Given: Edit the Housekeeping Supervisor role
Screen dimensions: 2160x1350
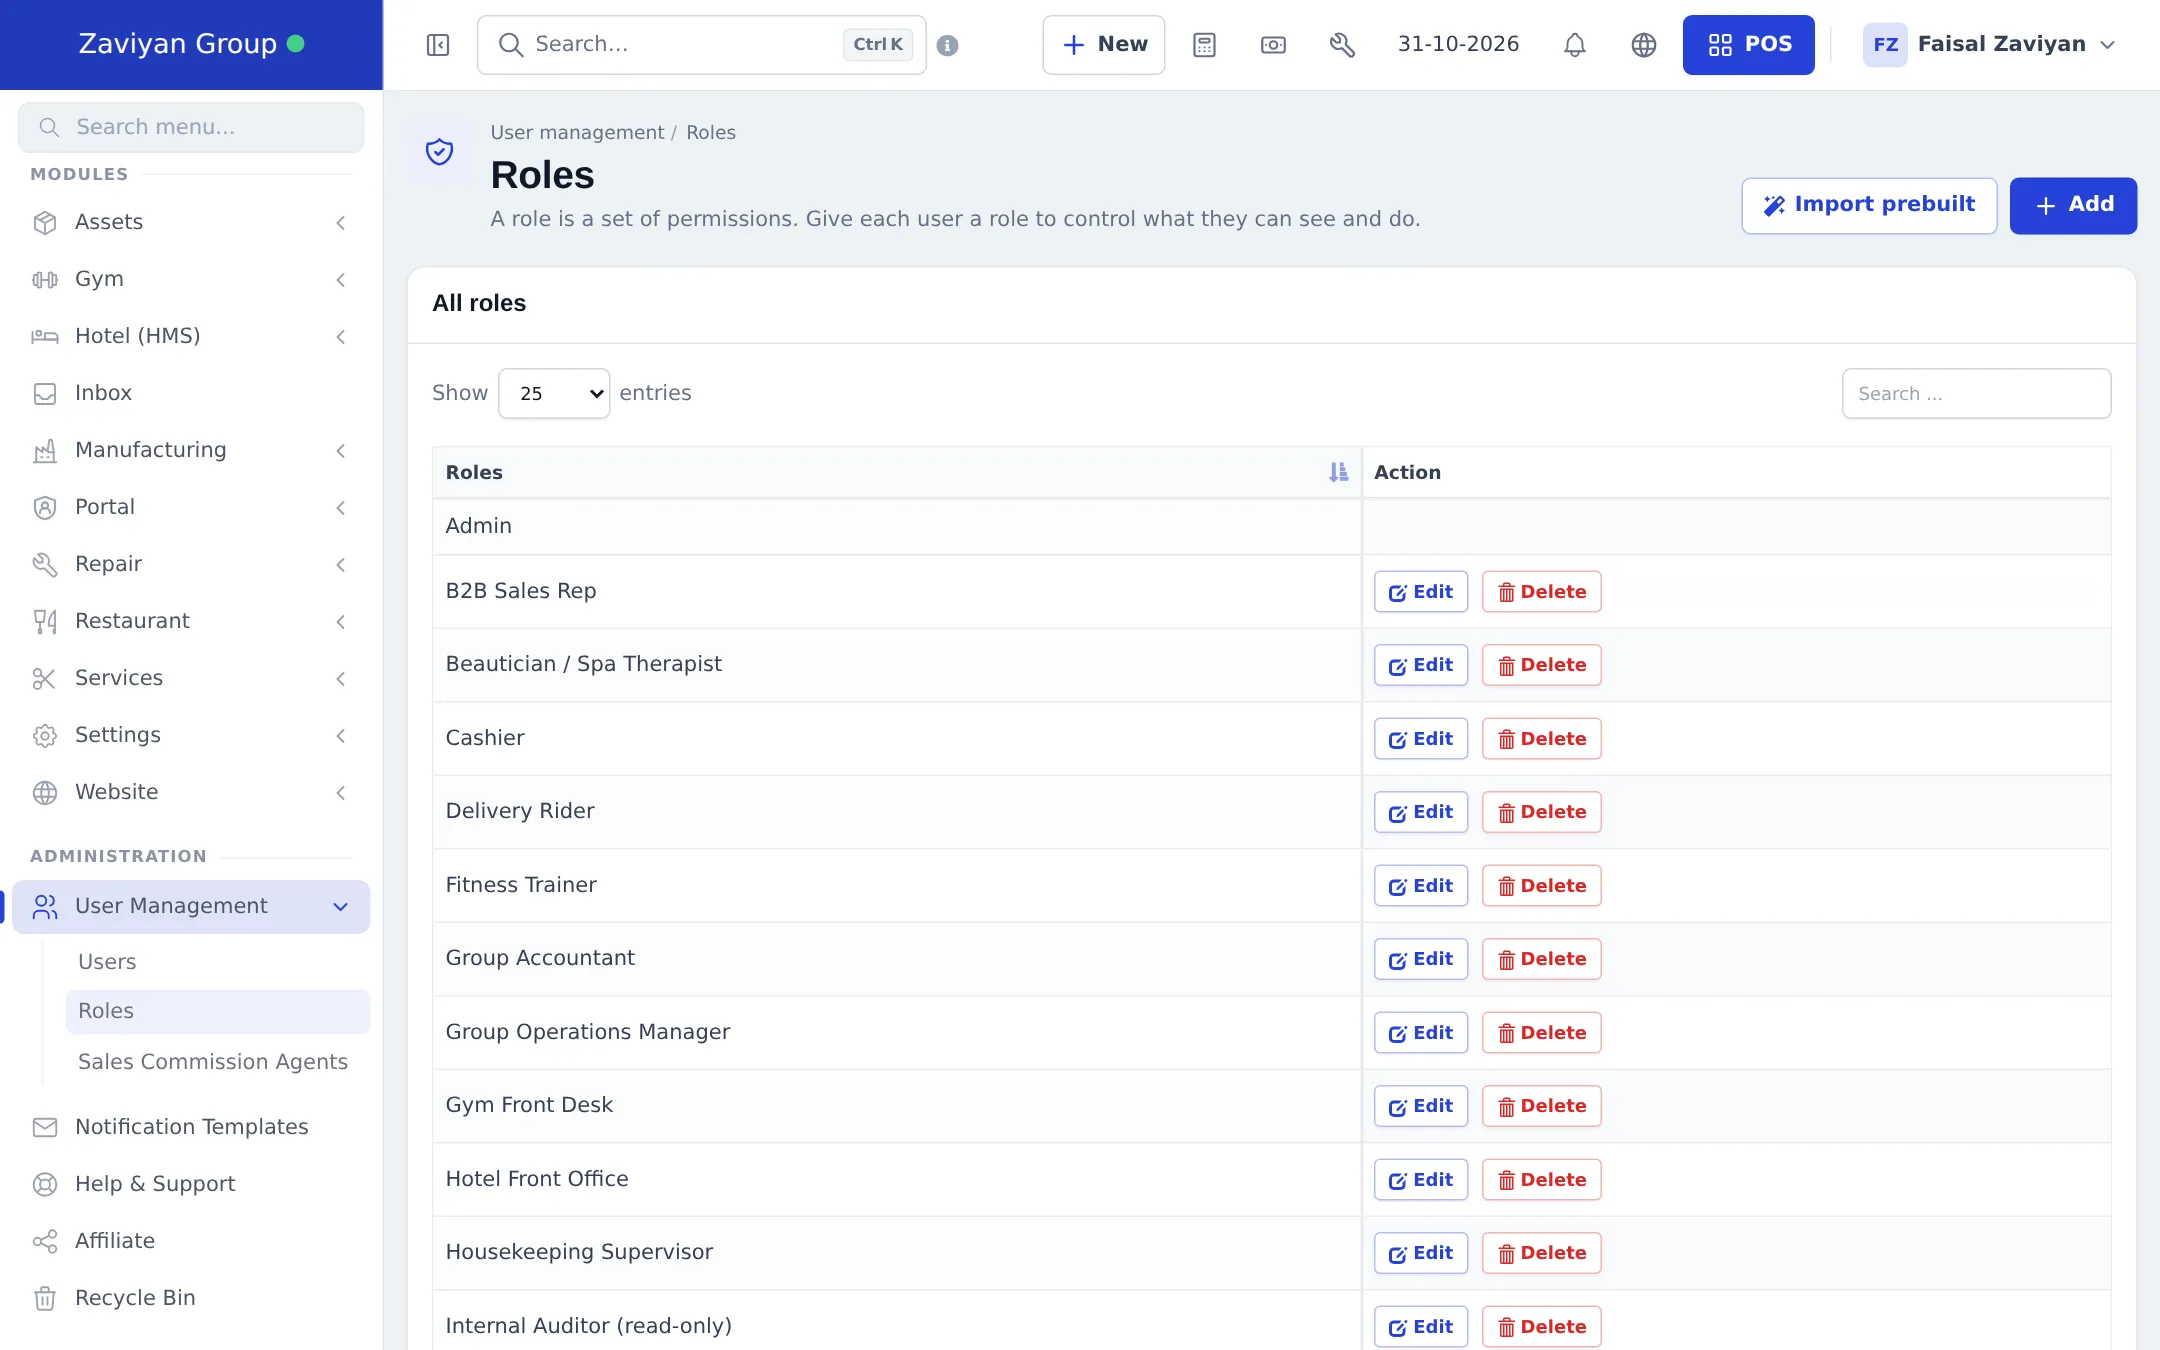Looking at the screenshot, I should coord(1421,1253).
